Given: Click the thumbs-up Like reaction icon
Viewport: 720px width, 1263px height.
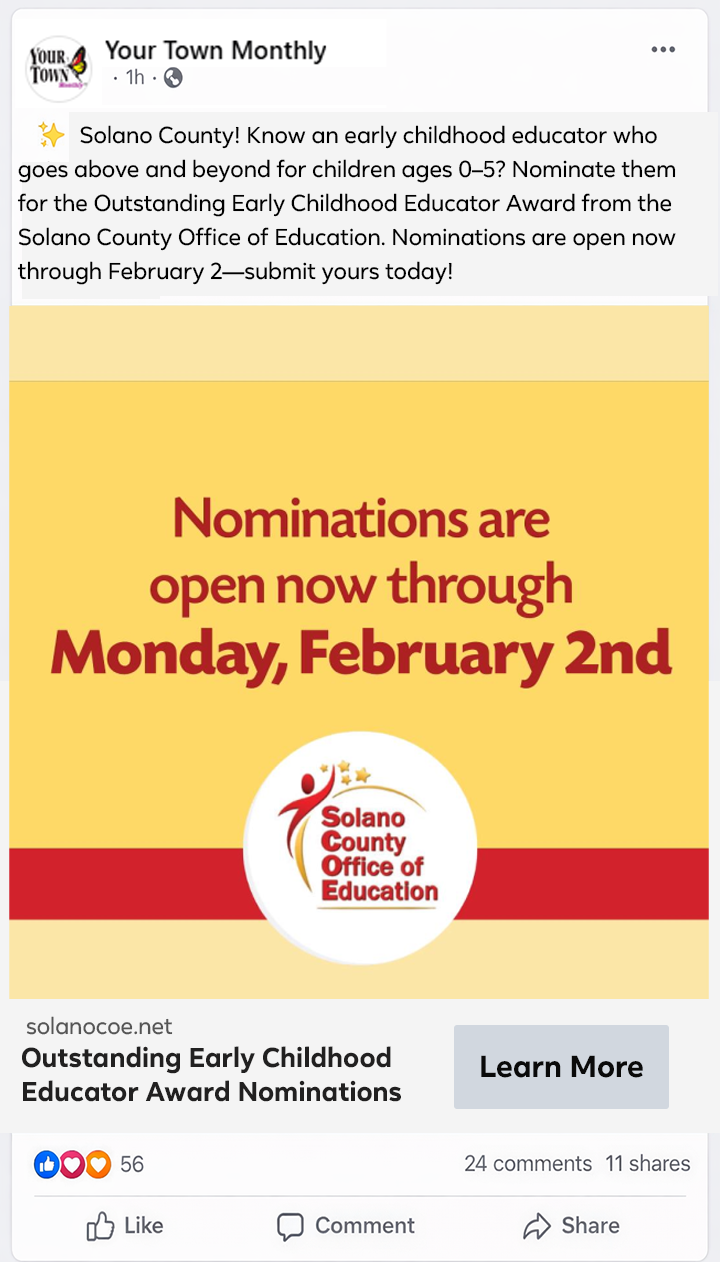Looking at the screenshot, I should [x=46, y=1164].
